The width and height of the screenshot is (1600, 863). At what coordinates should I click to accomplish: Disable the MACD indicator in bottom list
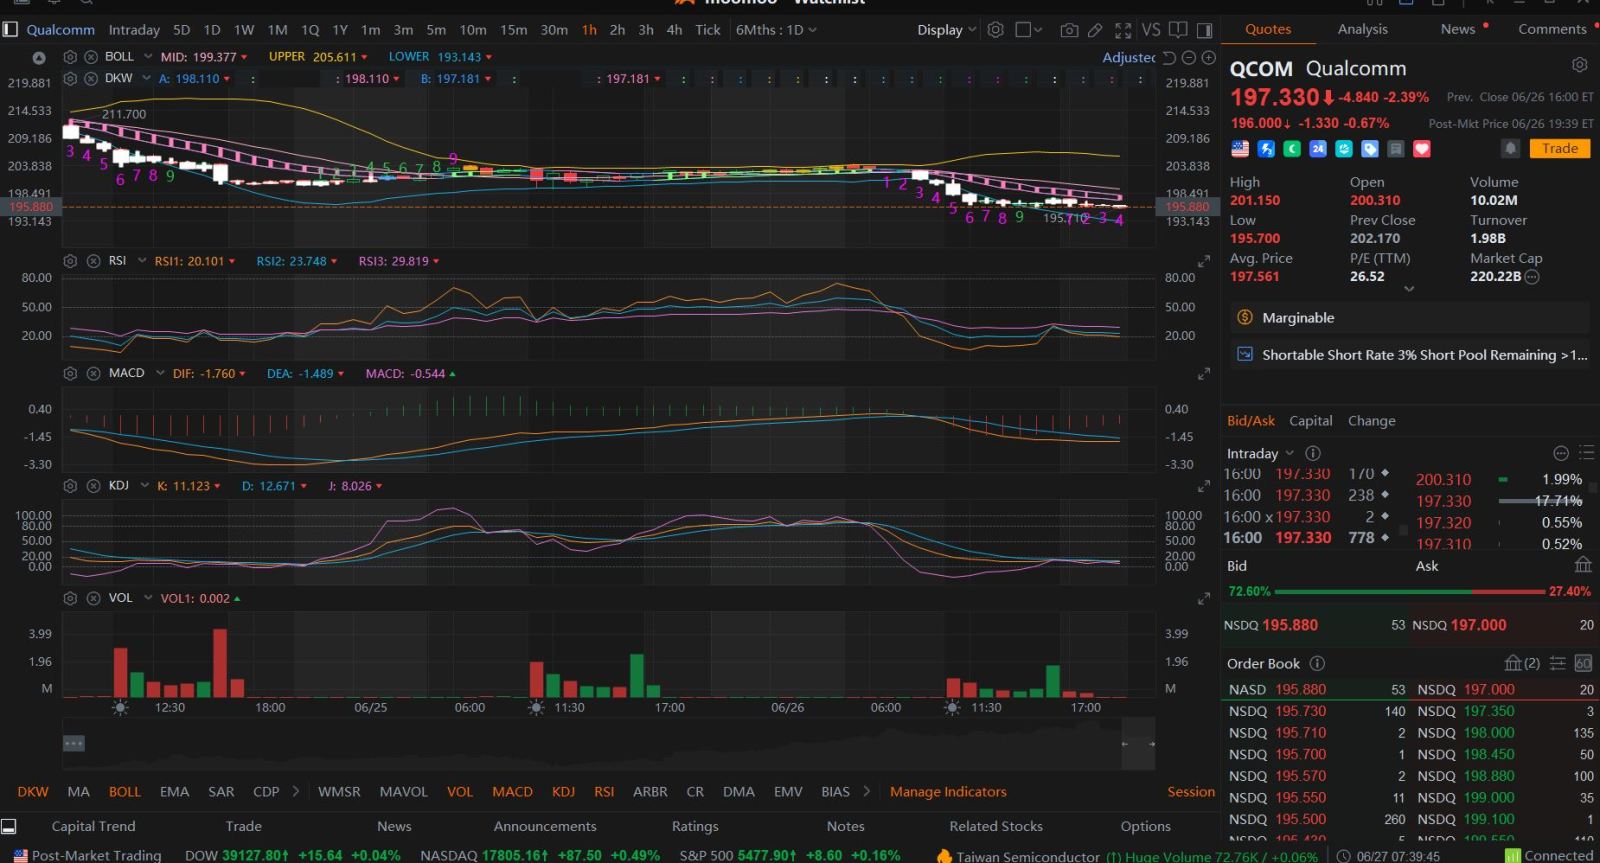click(x=512, y=791)
